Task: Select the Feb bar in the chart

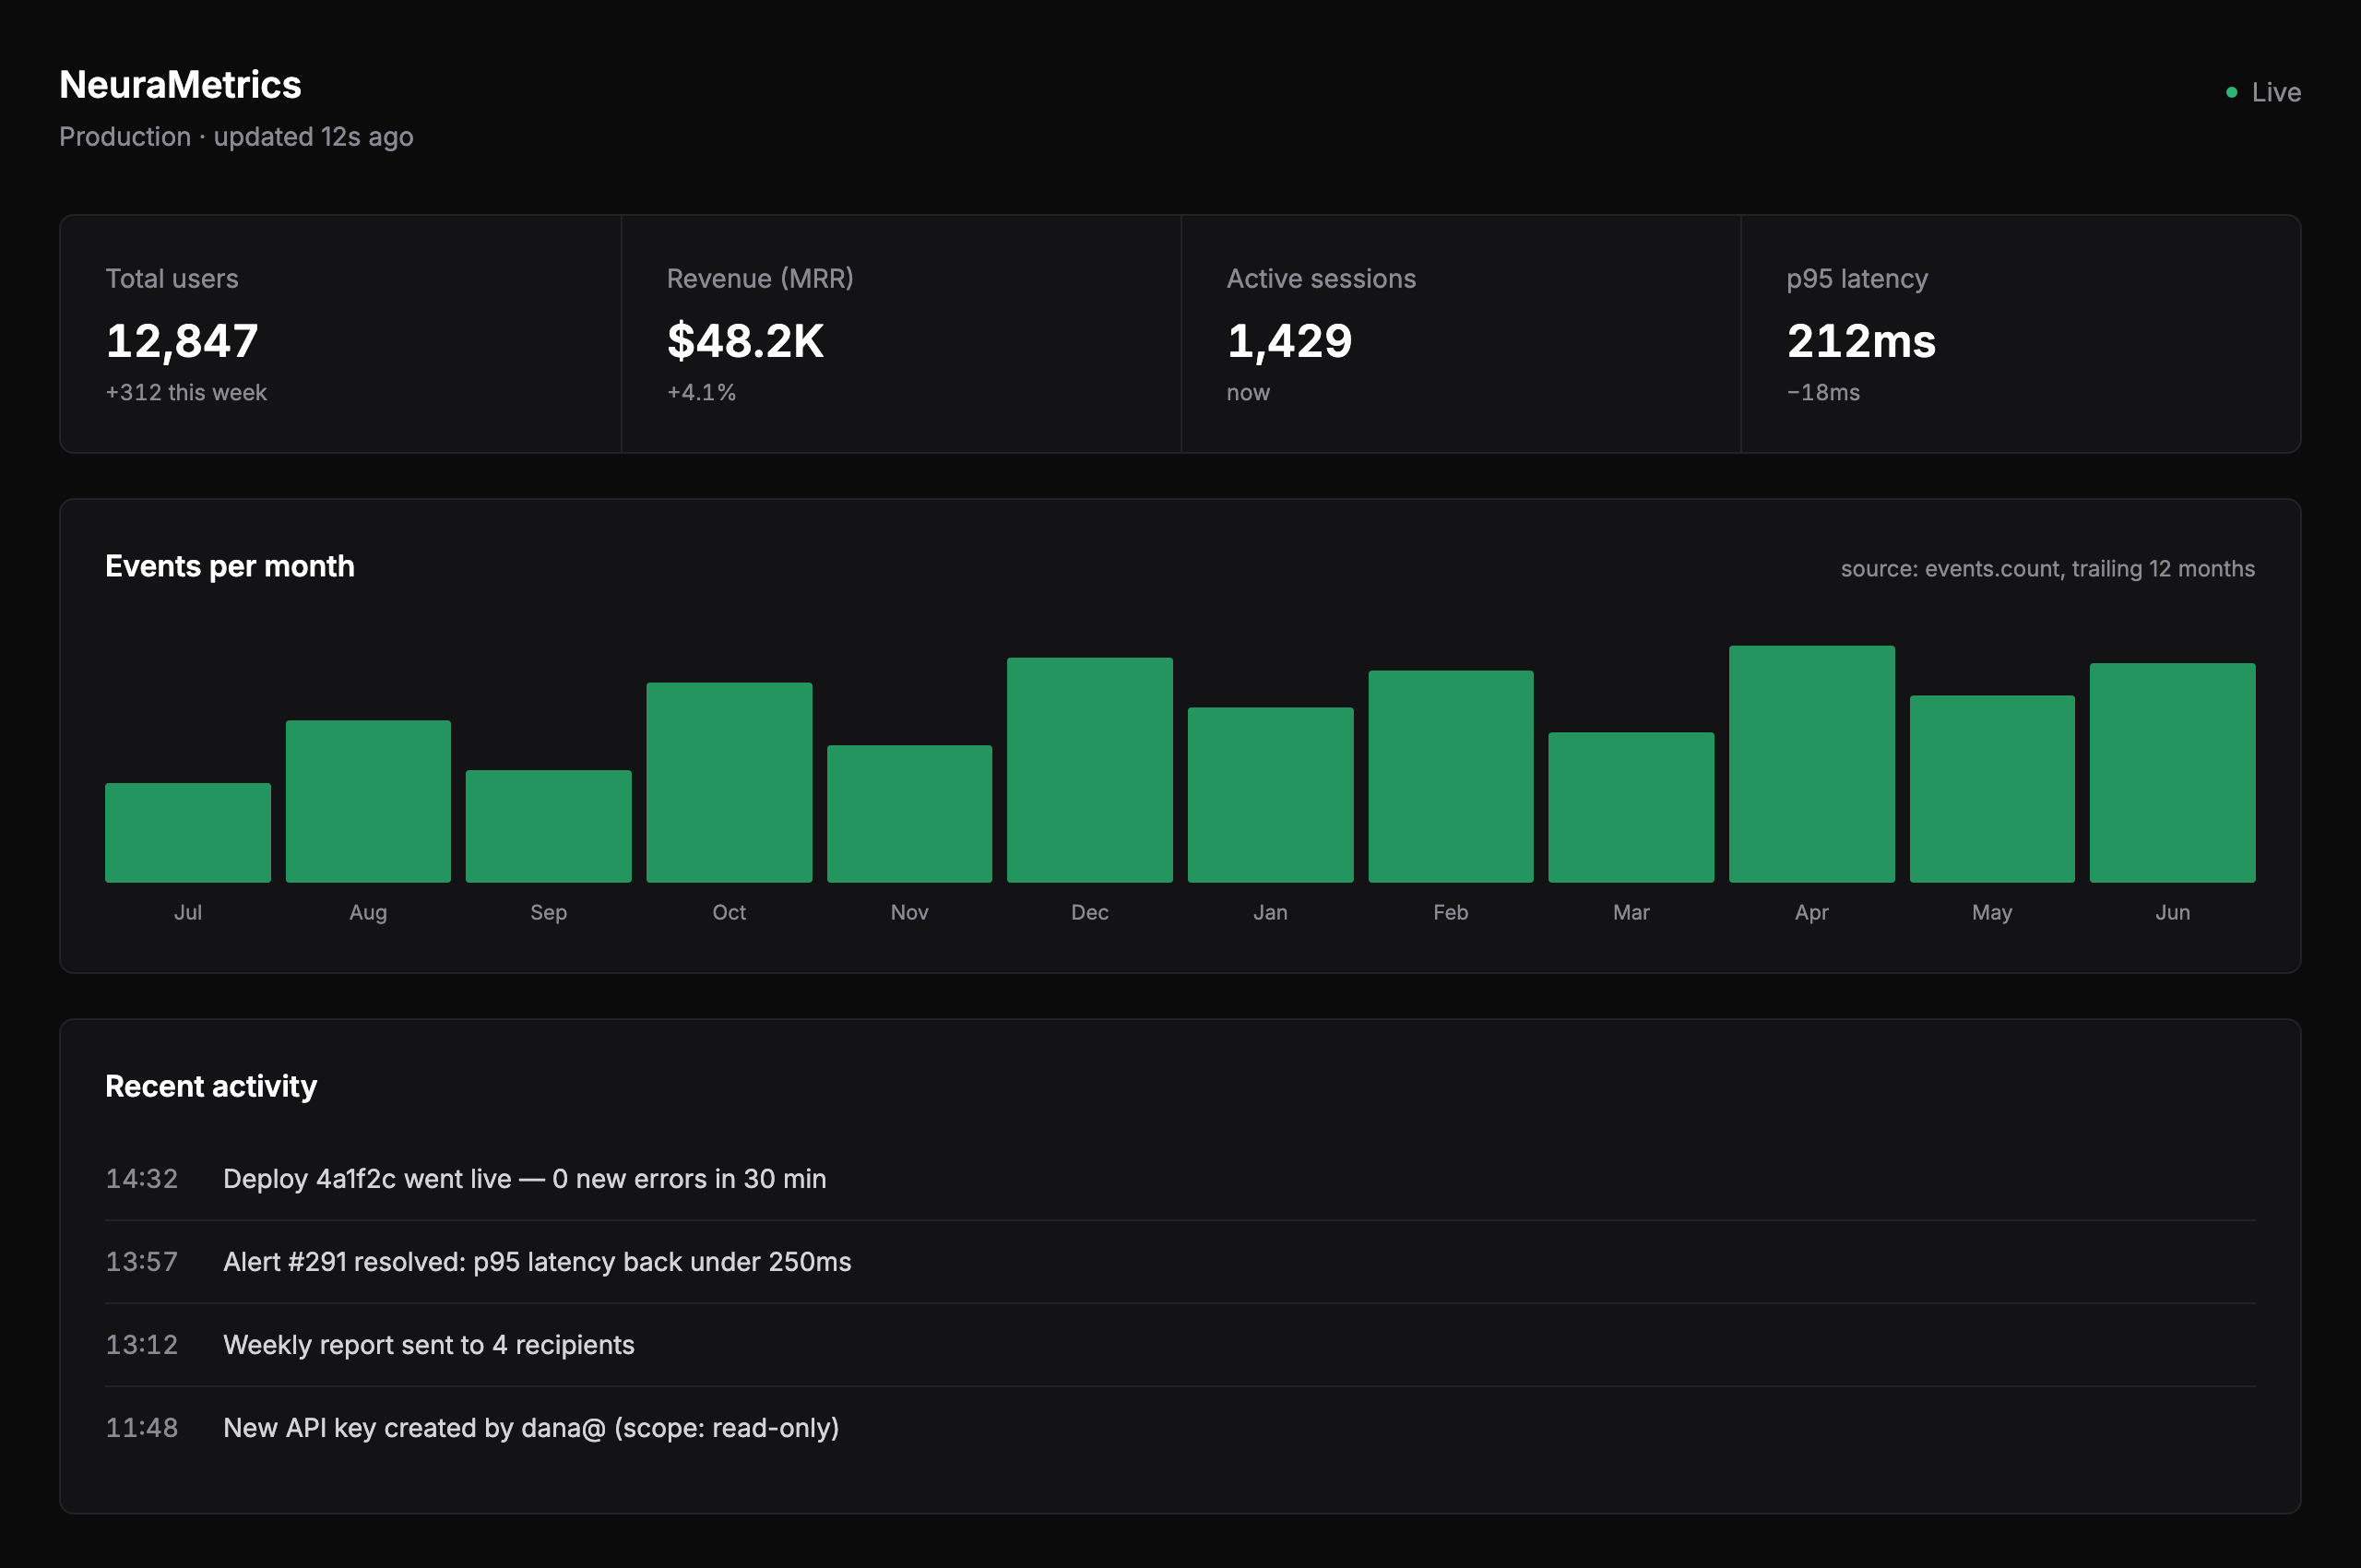Action: 1451,776
